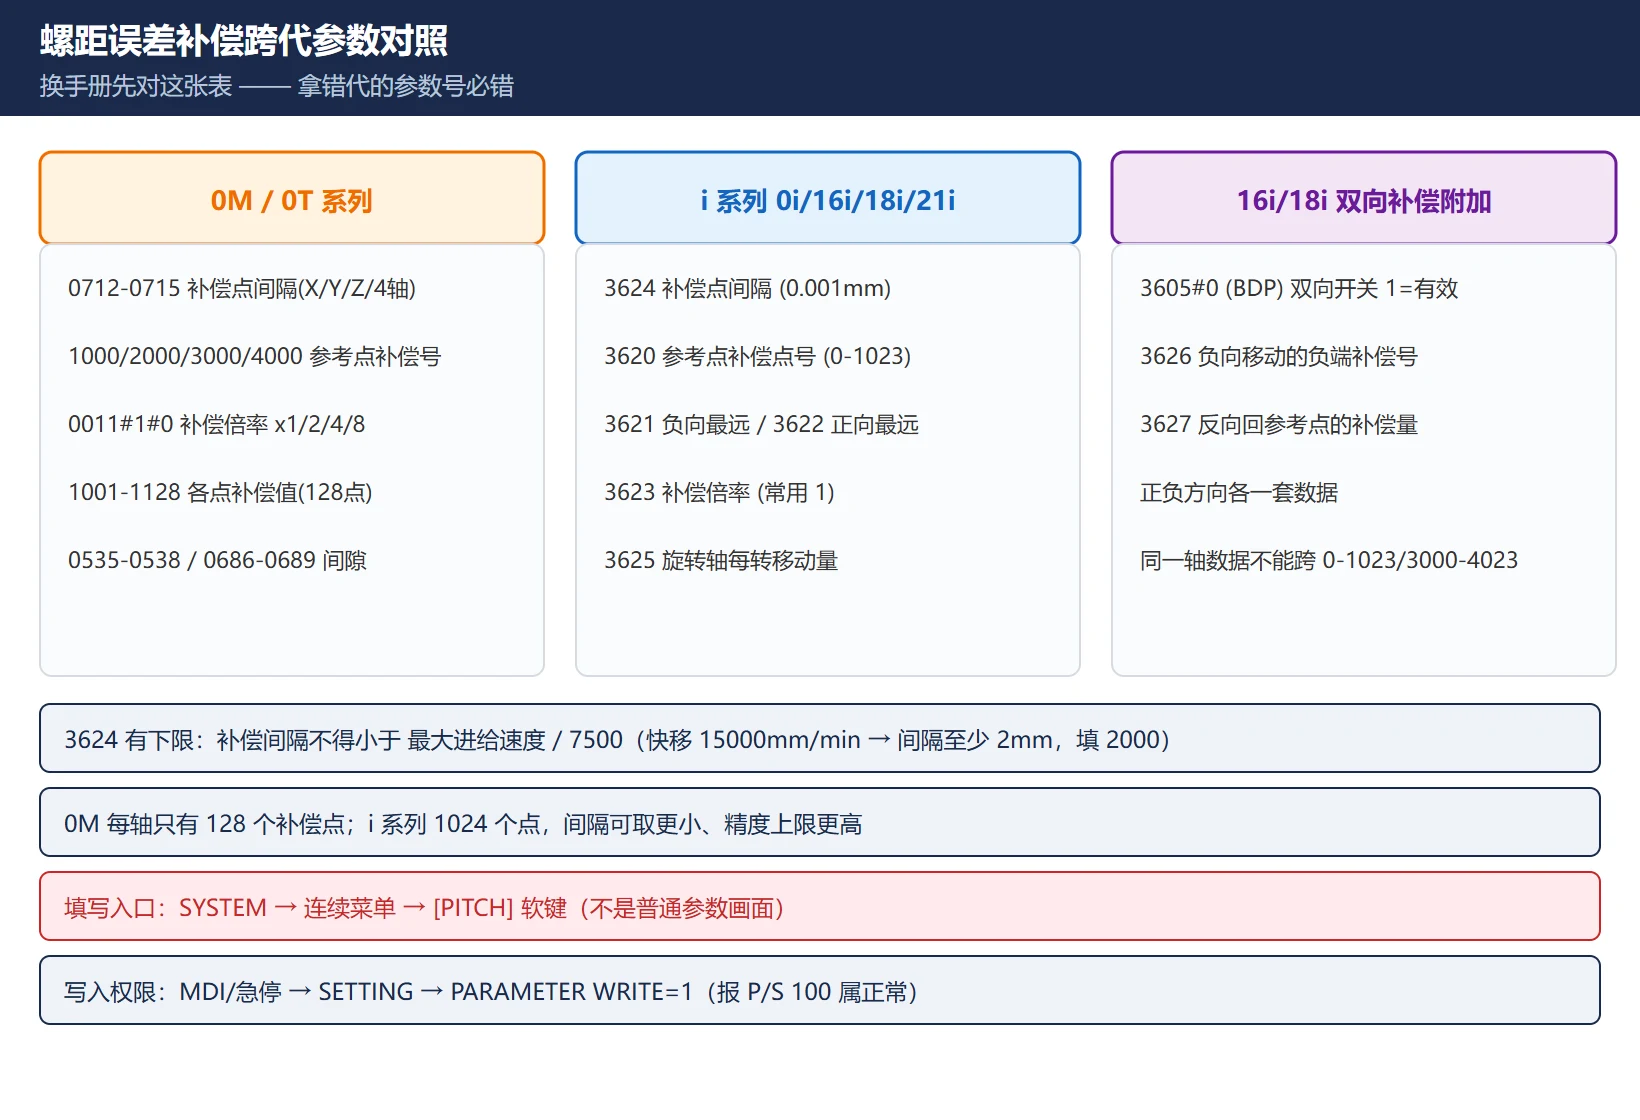Select the 16i/18i 双向补偿附加 header

1364,198
